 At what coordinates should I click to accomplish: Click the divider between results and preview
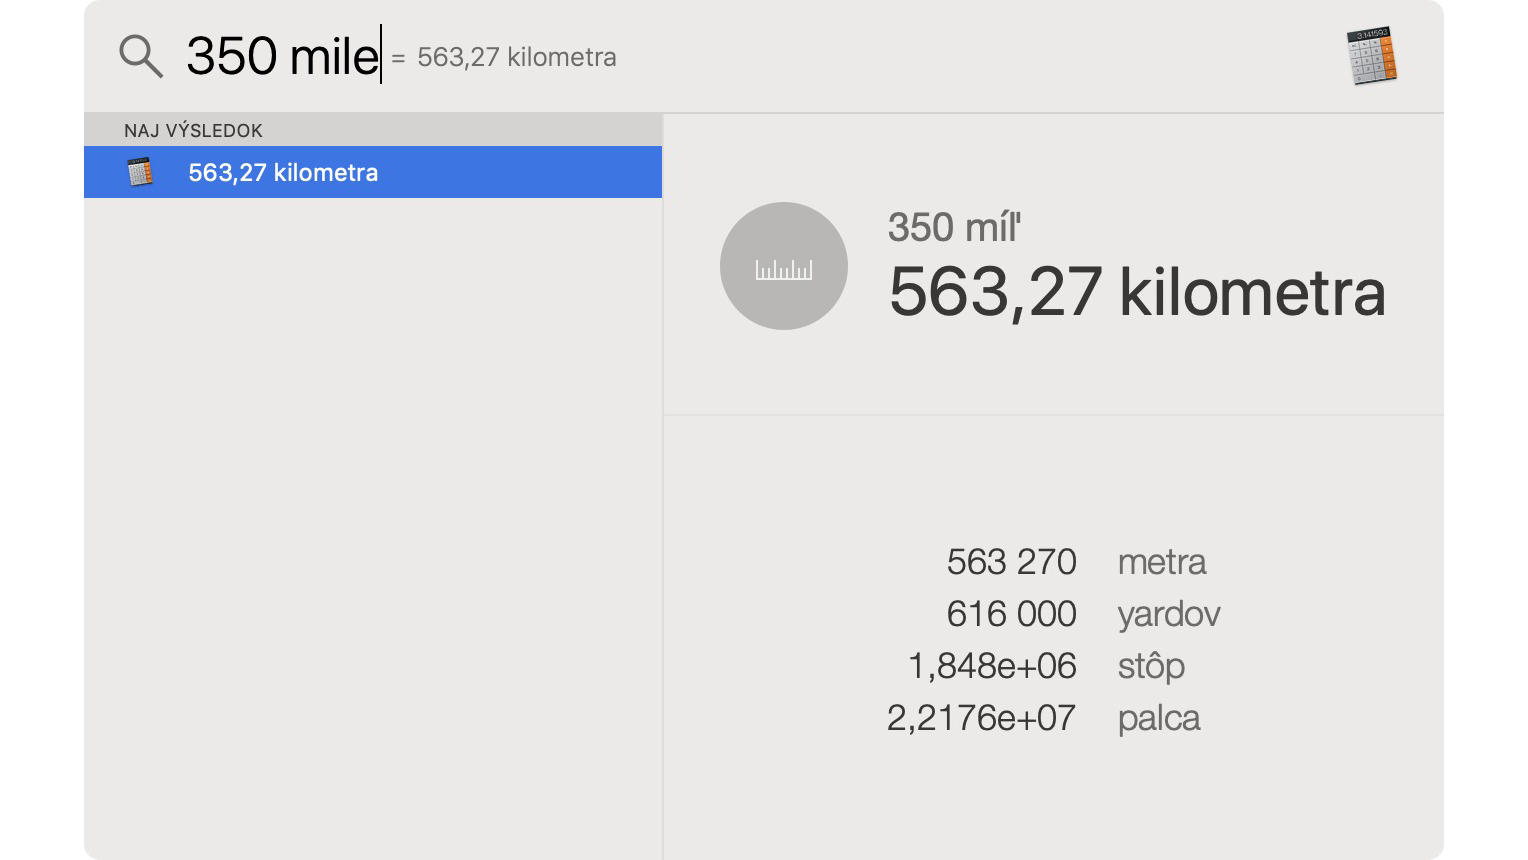coord(663,486)
